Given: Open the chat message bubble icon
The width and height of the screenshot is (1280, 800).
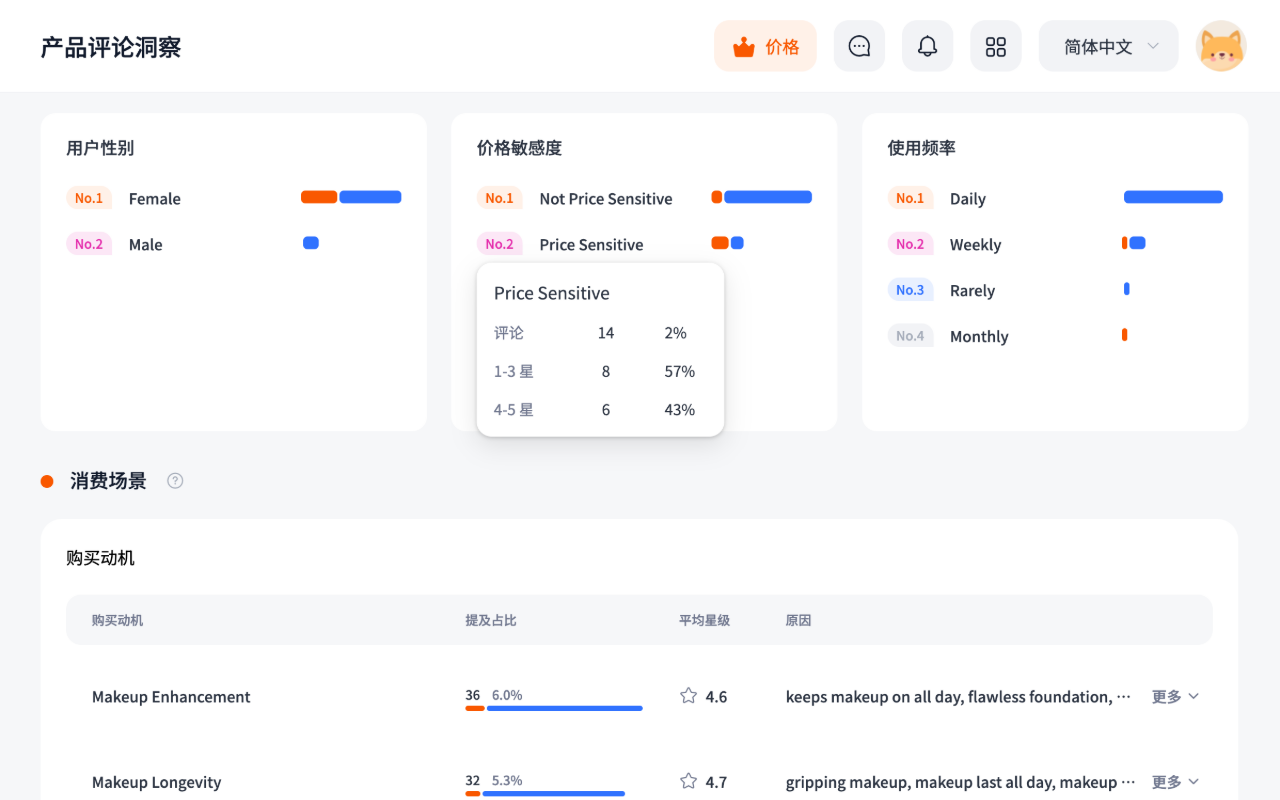Looking at the screenshot, I should pyautogui.click(x=859, y=45).
